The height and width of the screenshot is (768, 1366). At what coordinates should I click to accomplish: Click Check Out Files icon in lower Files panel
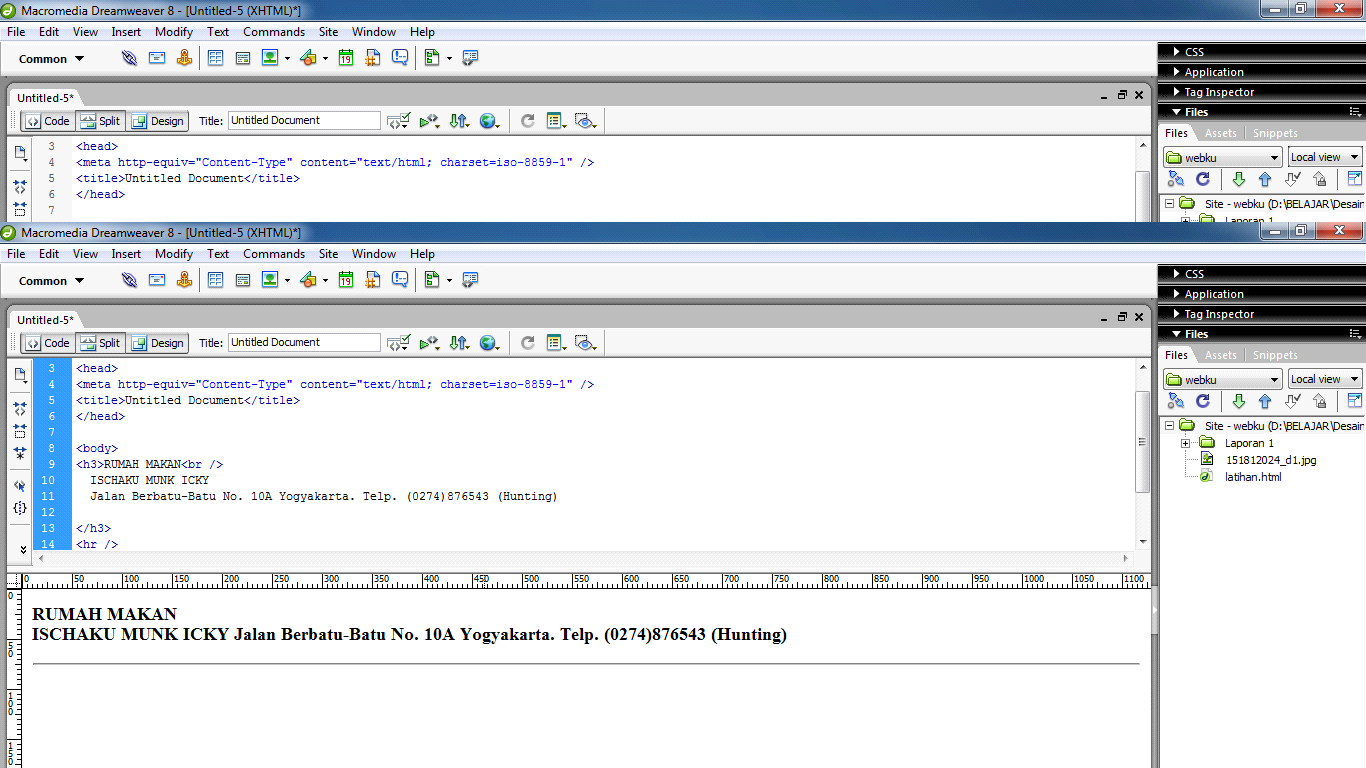pos(1293,401)
